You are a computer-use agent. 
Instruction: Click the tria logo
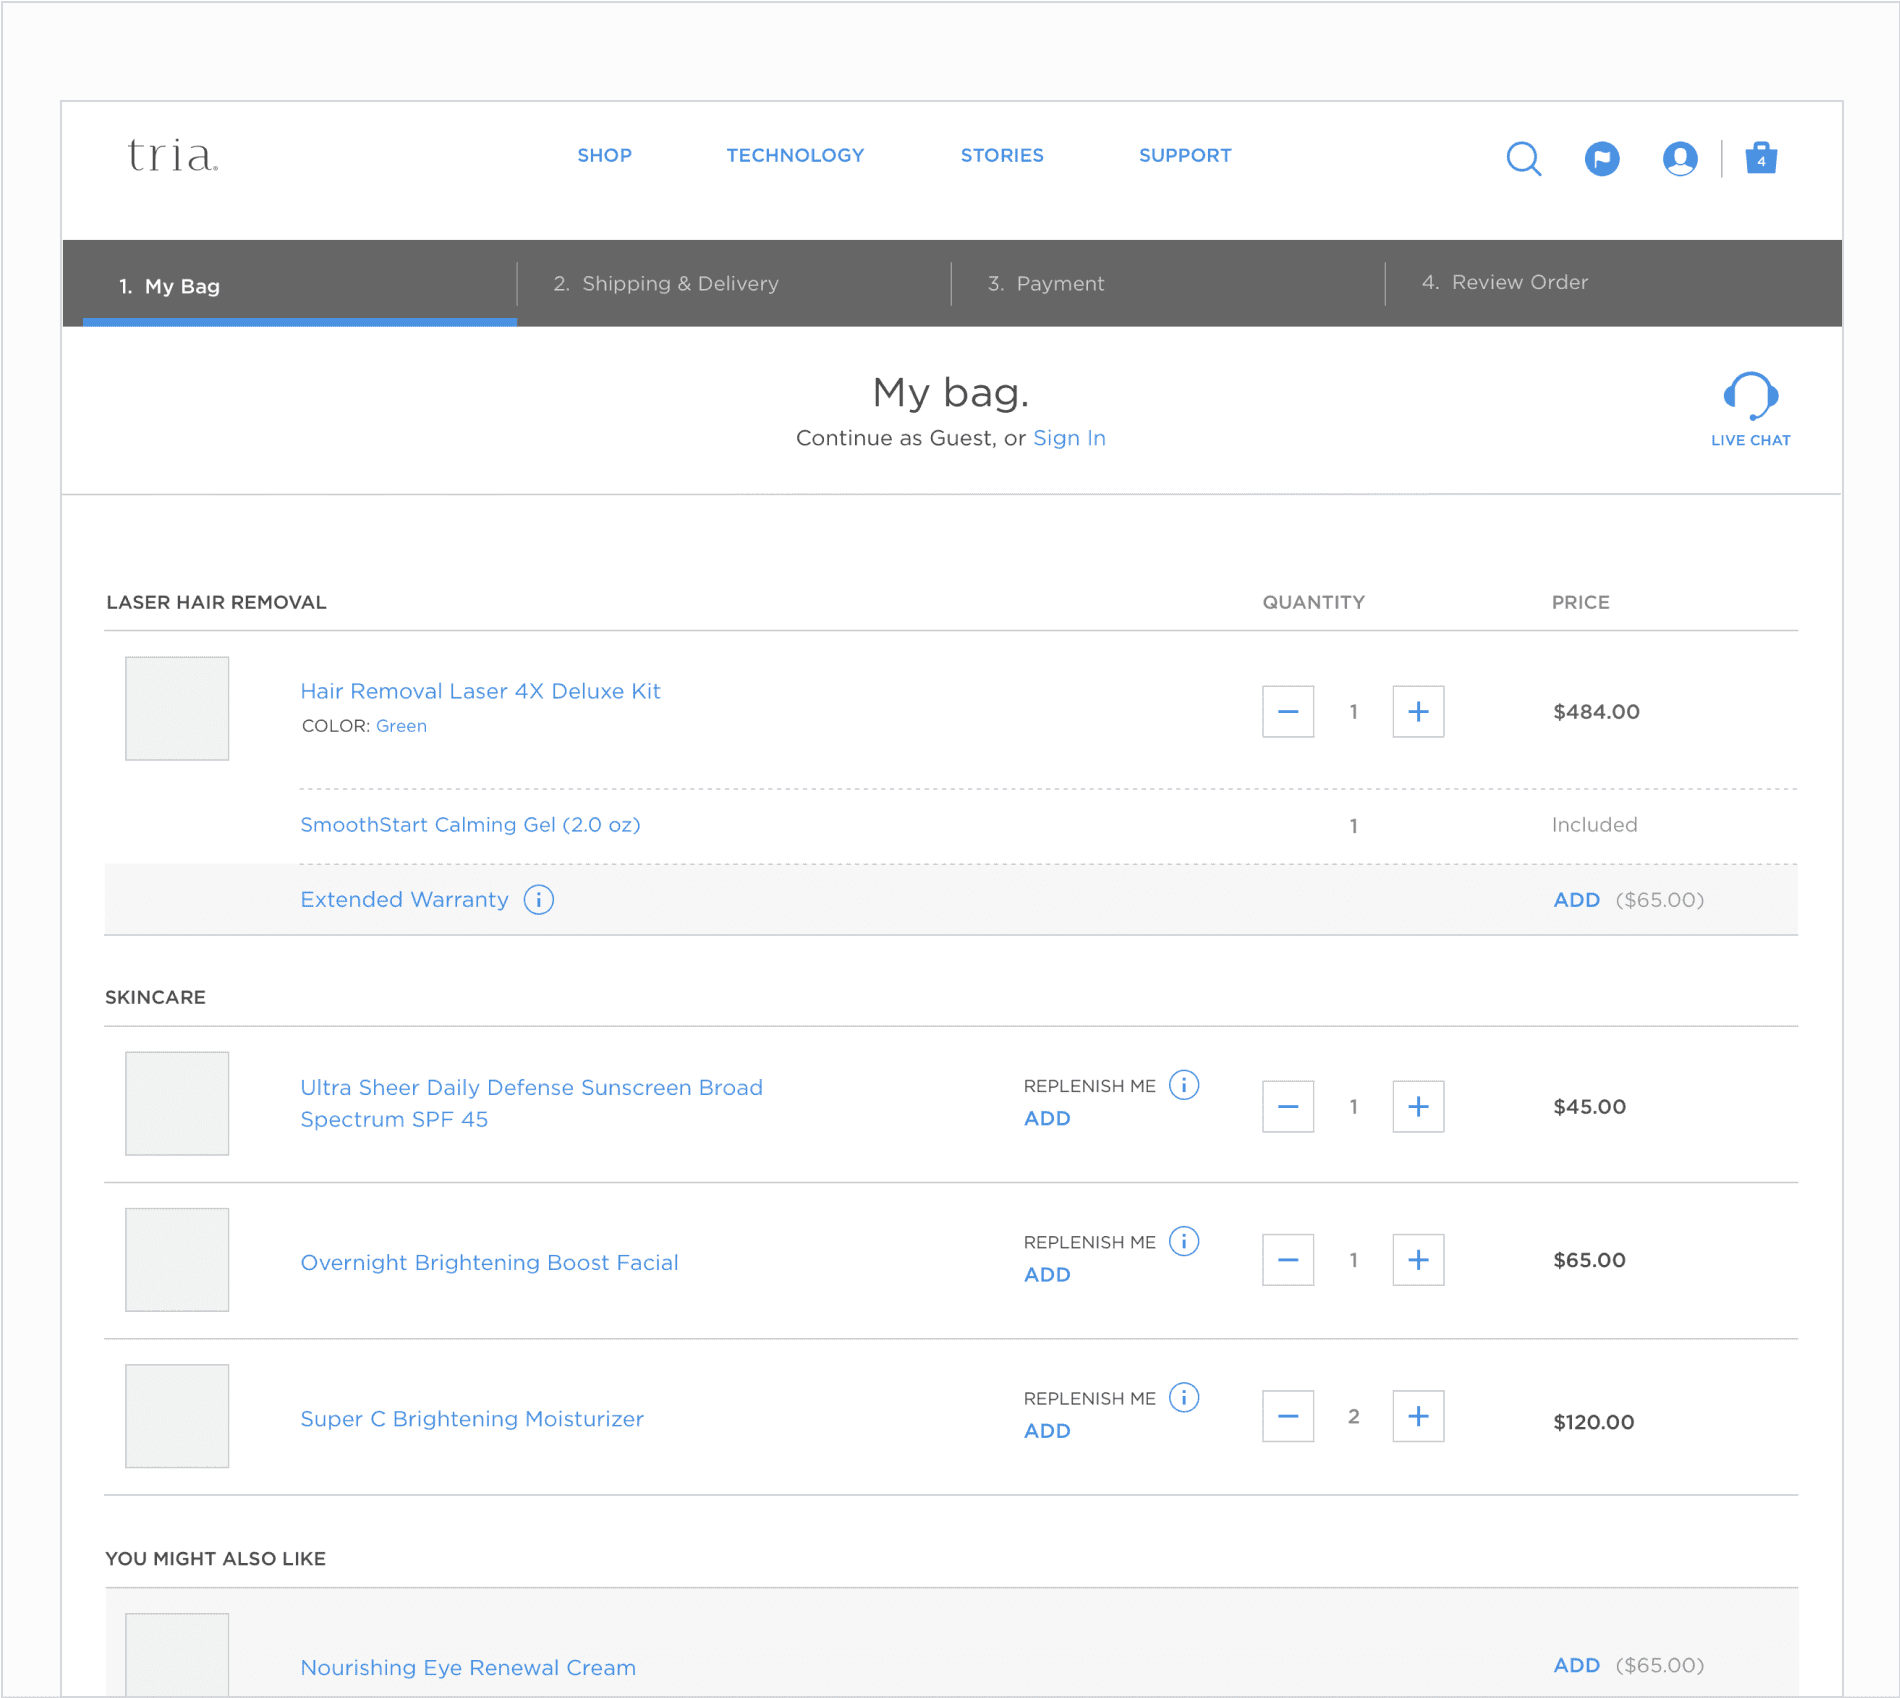point(173,155)
